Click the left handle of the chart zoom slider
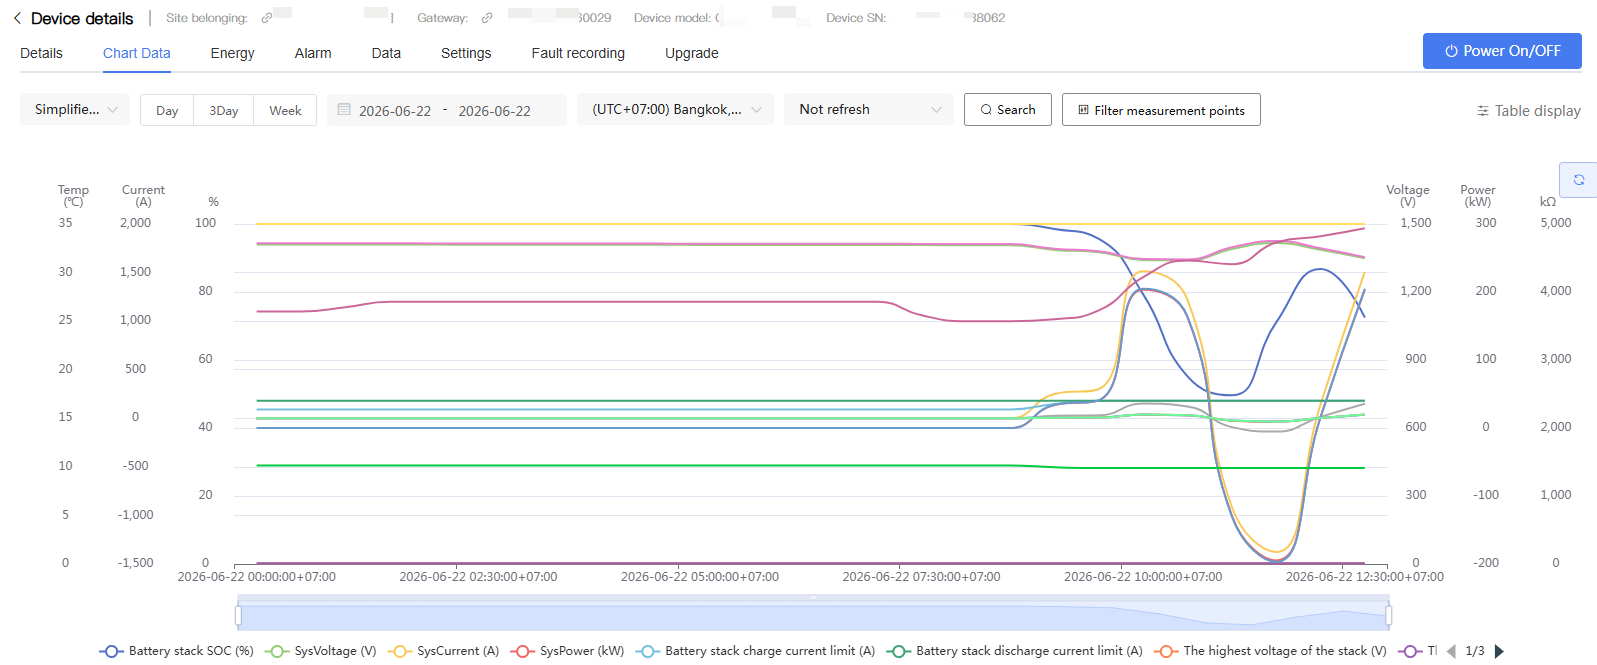The height and width of the screenshot is (665, 1597). (238, 614)
